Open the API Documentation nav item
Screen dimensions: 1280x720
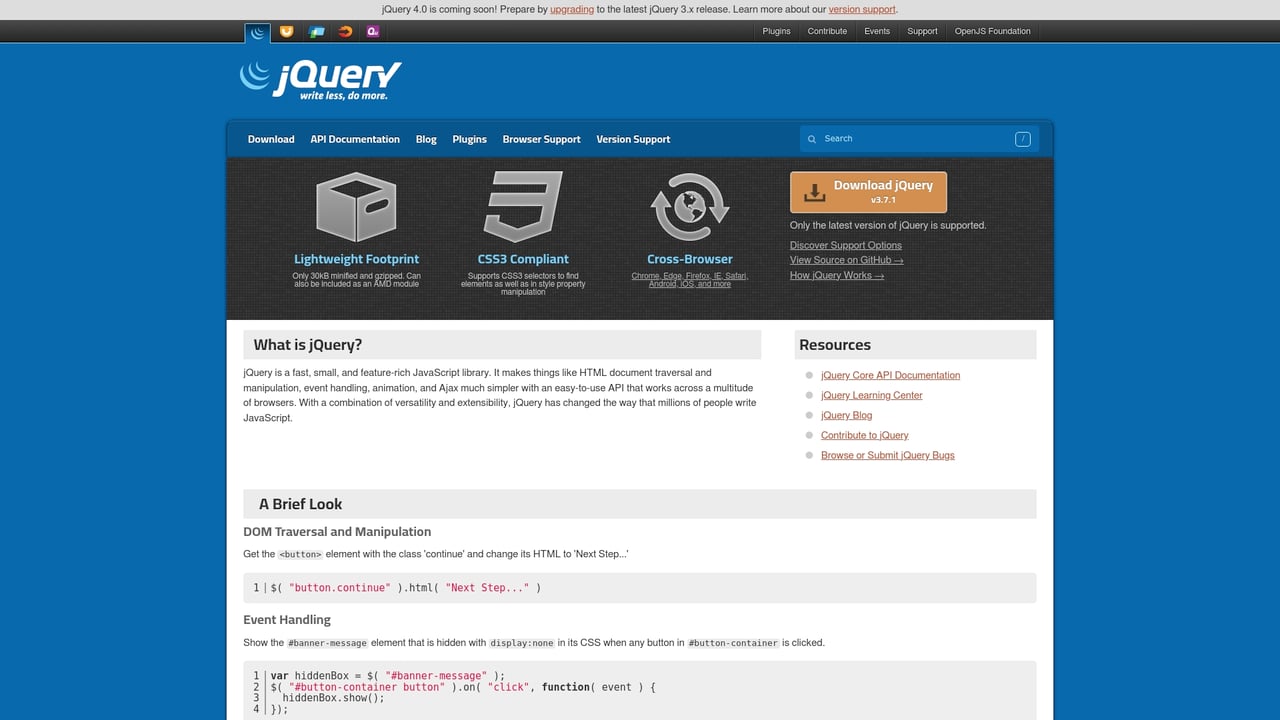[355, 139]
